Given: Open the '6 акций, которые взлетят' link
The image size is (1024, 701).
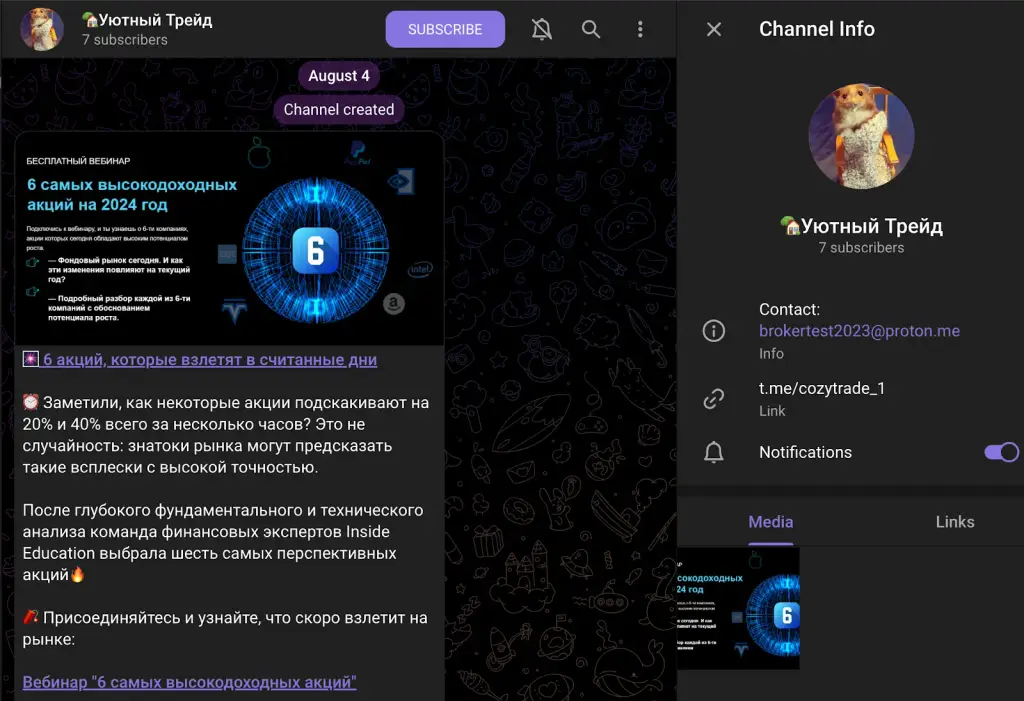Looking at the screenshot, I should coord(210,360).
